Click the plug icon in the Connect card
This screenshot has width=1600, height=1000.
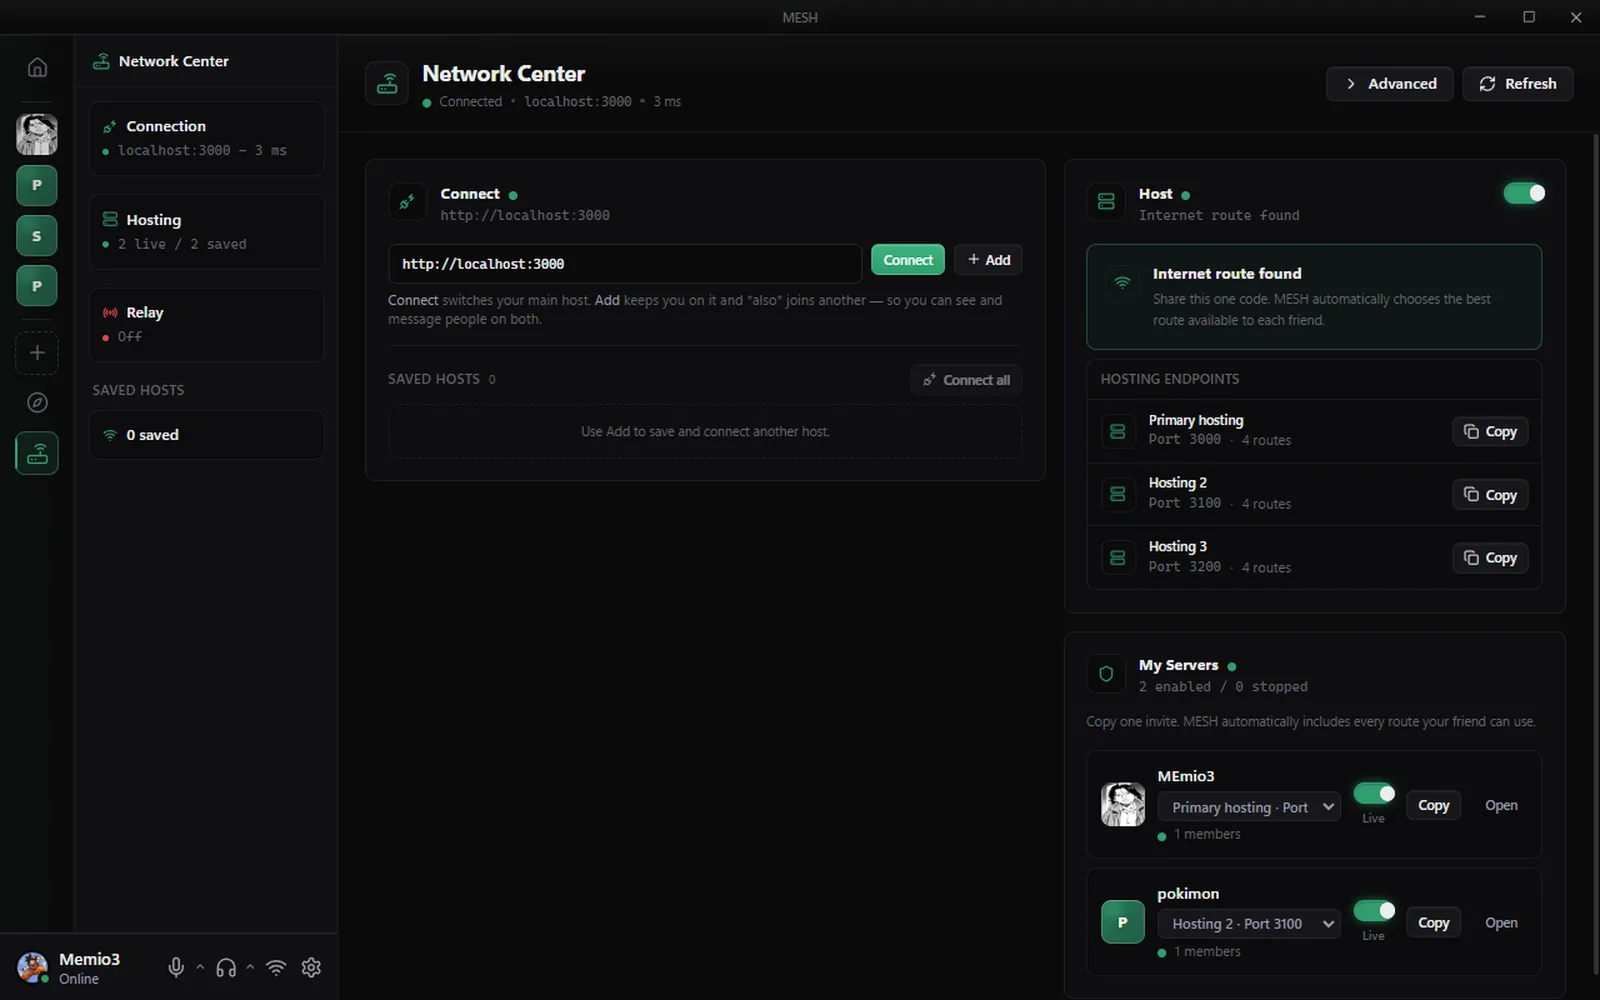(x=407, y=202)
